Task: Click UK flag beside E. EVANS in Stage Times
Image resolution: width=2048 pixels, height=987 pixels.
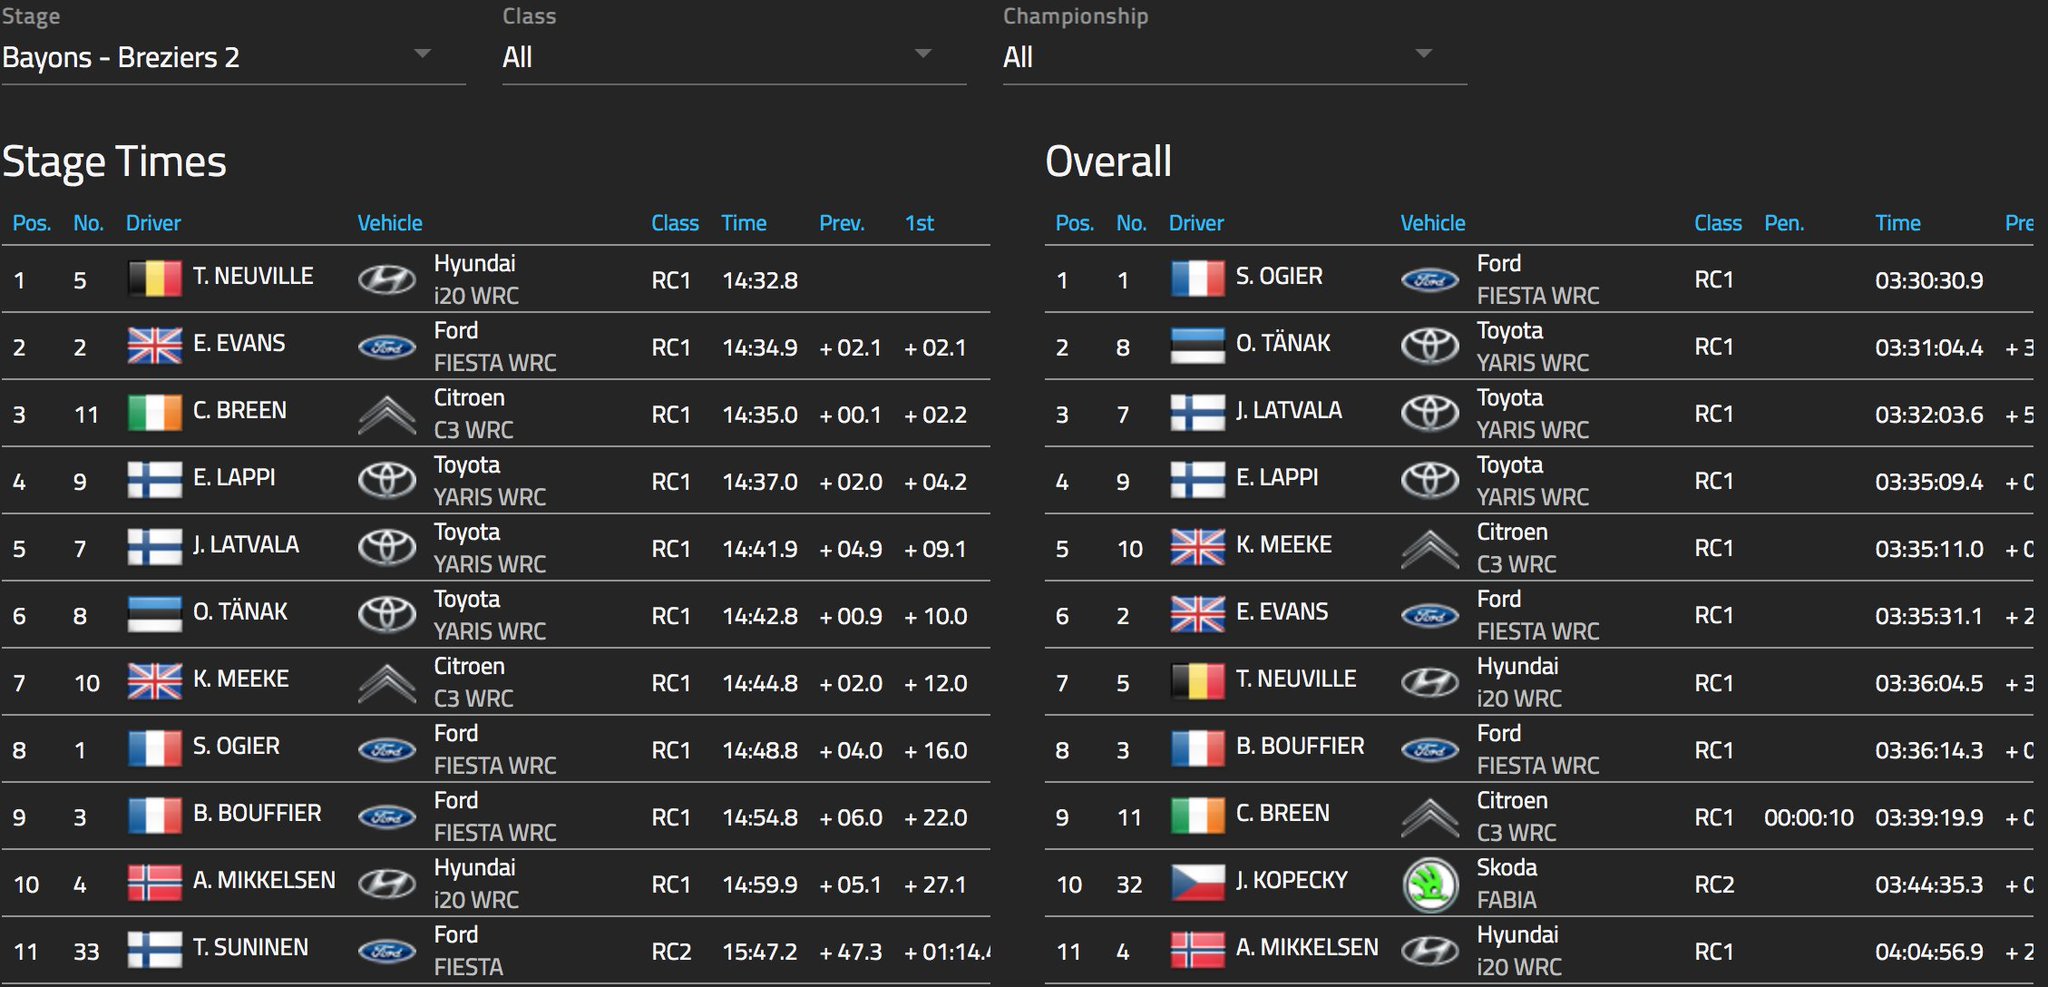Action: tap(155, 346)
